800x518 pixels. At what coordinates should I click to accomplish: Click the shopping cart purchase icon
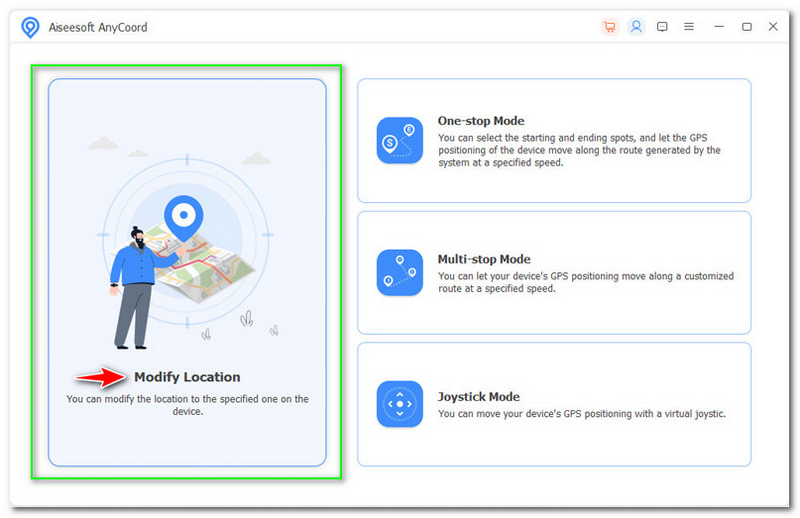pos(610,27)
